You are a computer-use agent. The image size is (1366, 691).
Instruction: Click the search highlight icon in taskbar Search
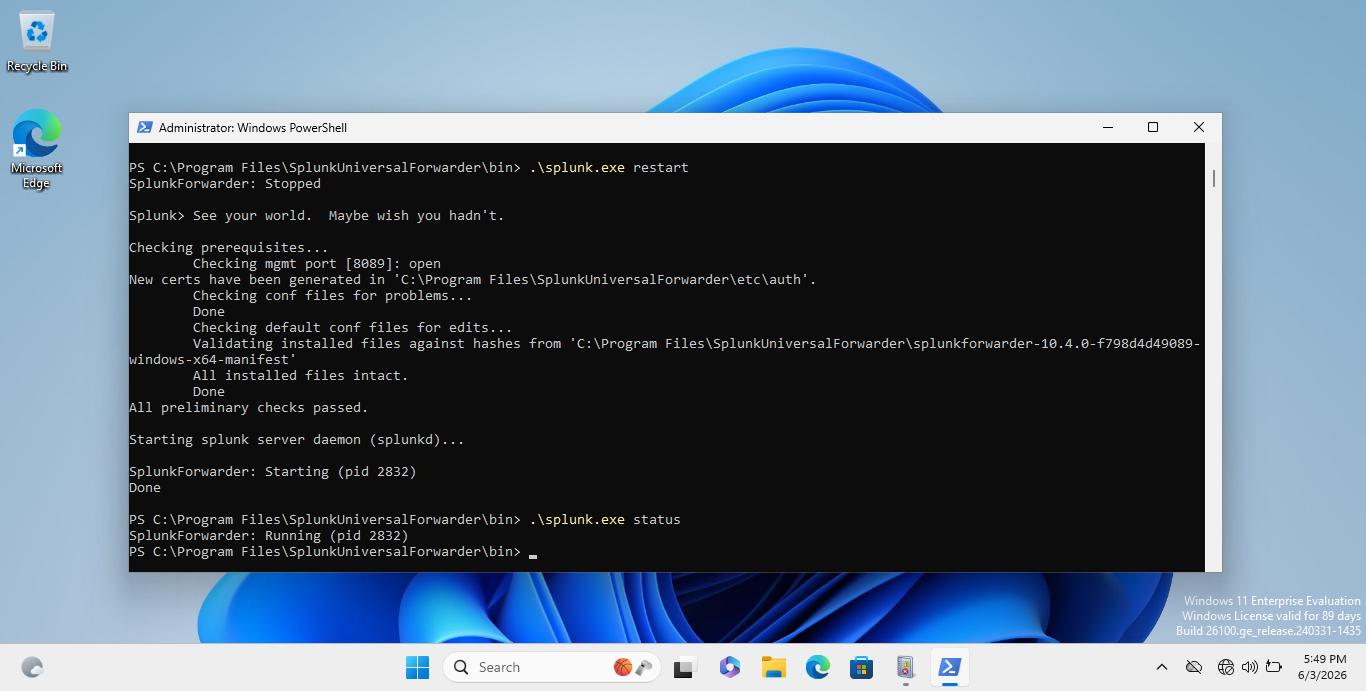coord(632,667)
